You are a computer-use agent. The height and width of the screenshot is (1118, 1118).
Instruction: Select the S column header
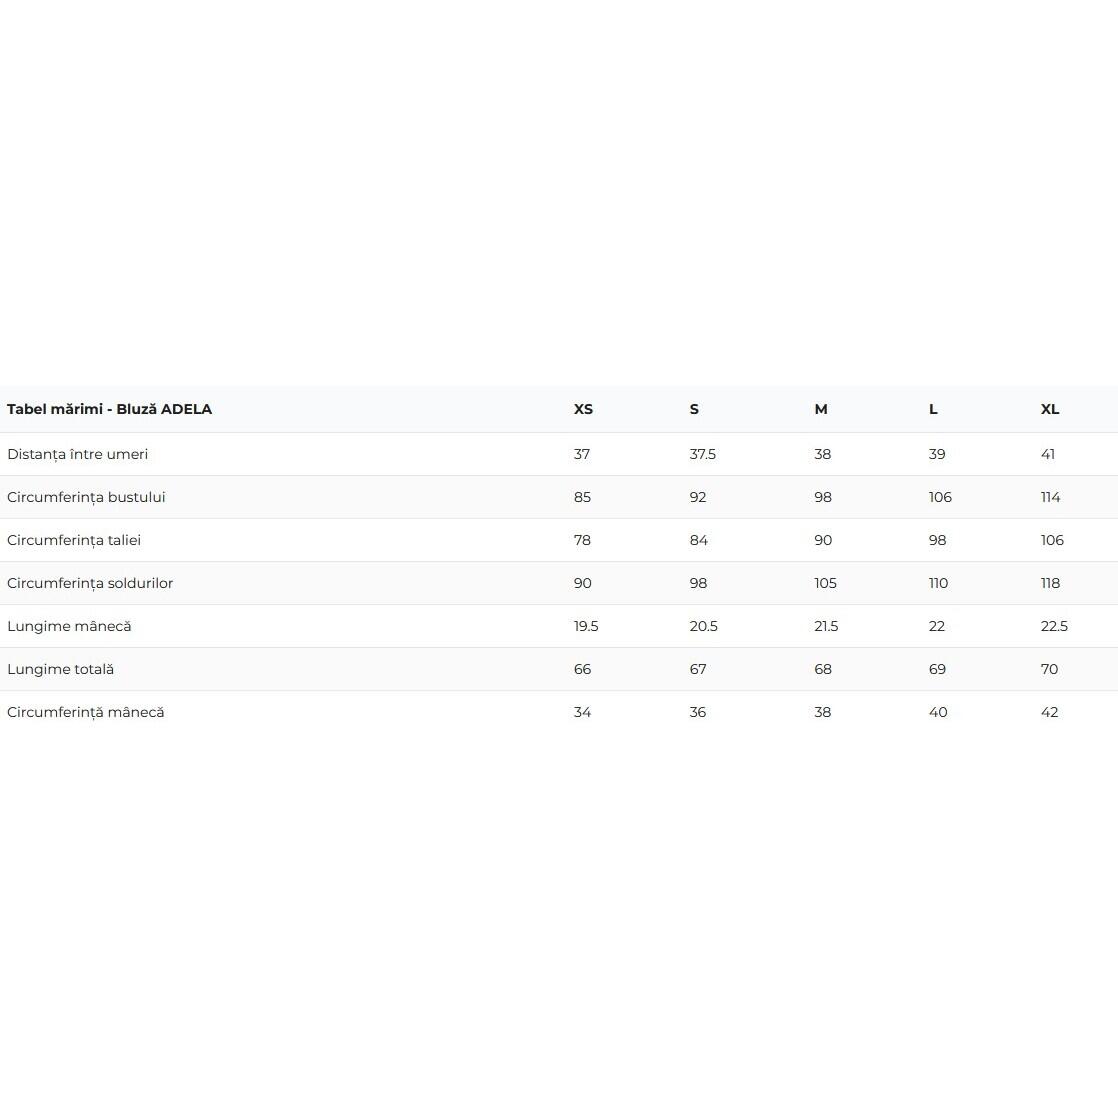[x=694, y=409]
